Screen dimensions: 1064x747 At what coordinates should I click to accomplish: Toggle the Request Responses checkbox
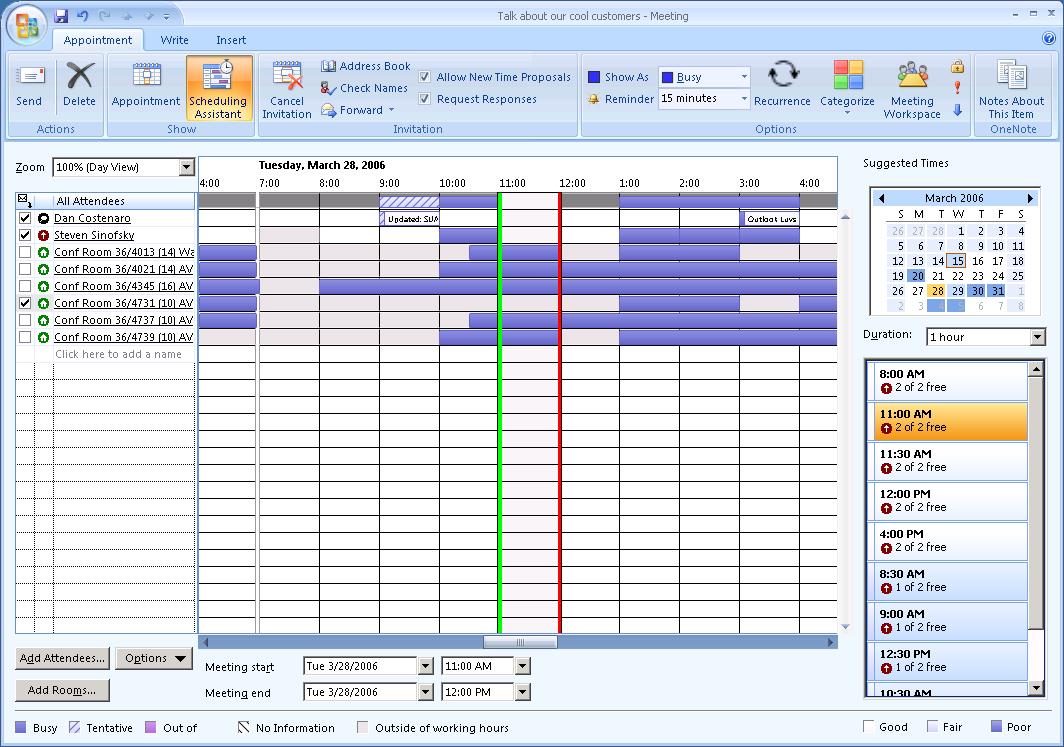[425, 99]
